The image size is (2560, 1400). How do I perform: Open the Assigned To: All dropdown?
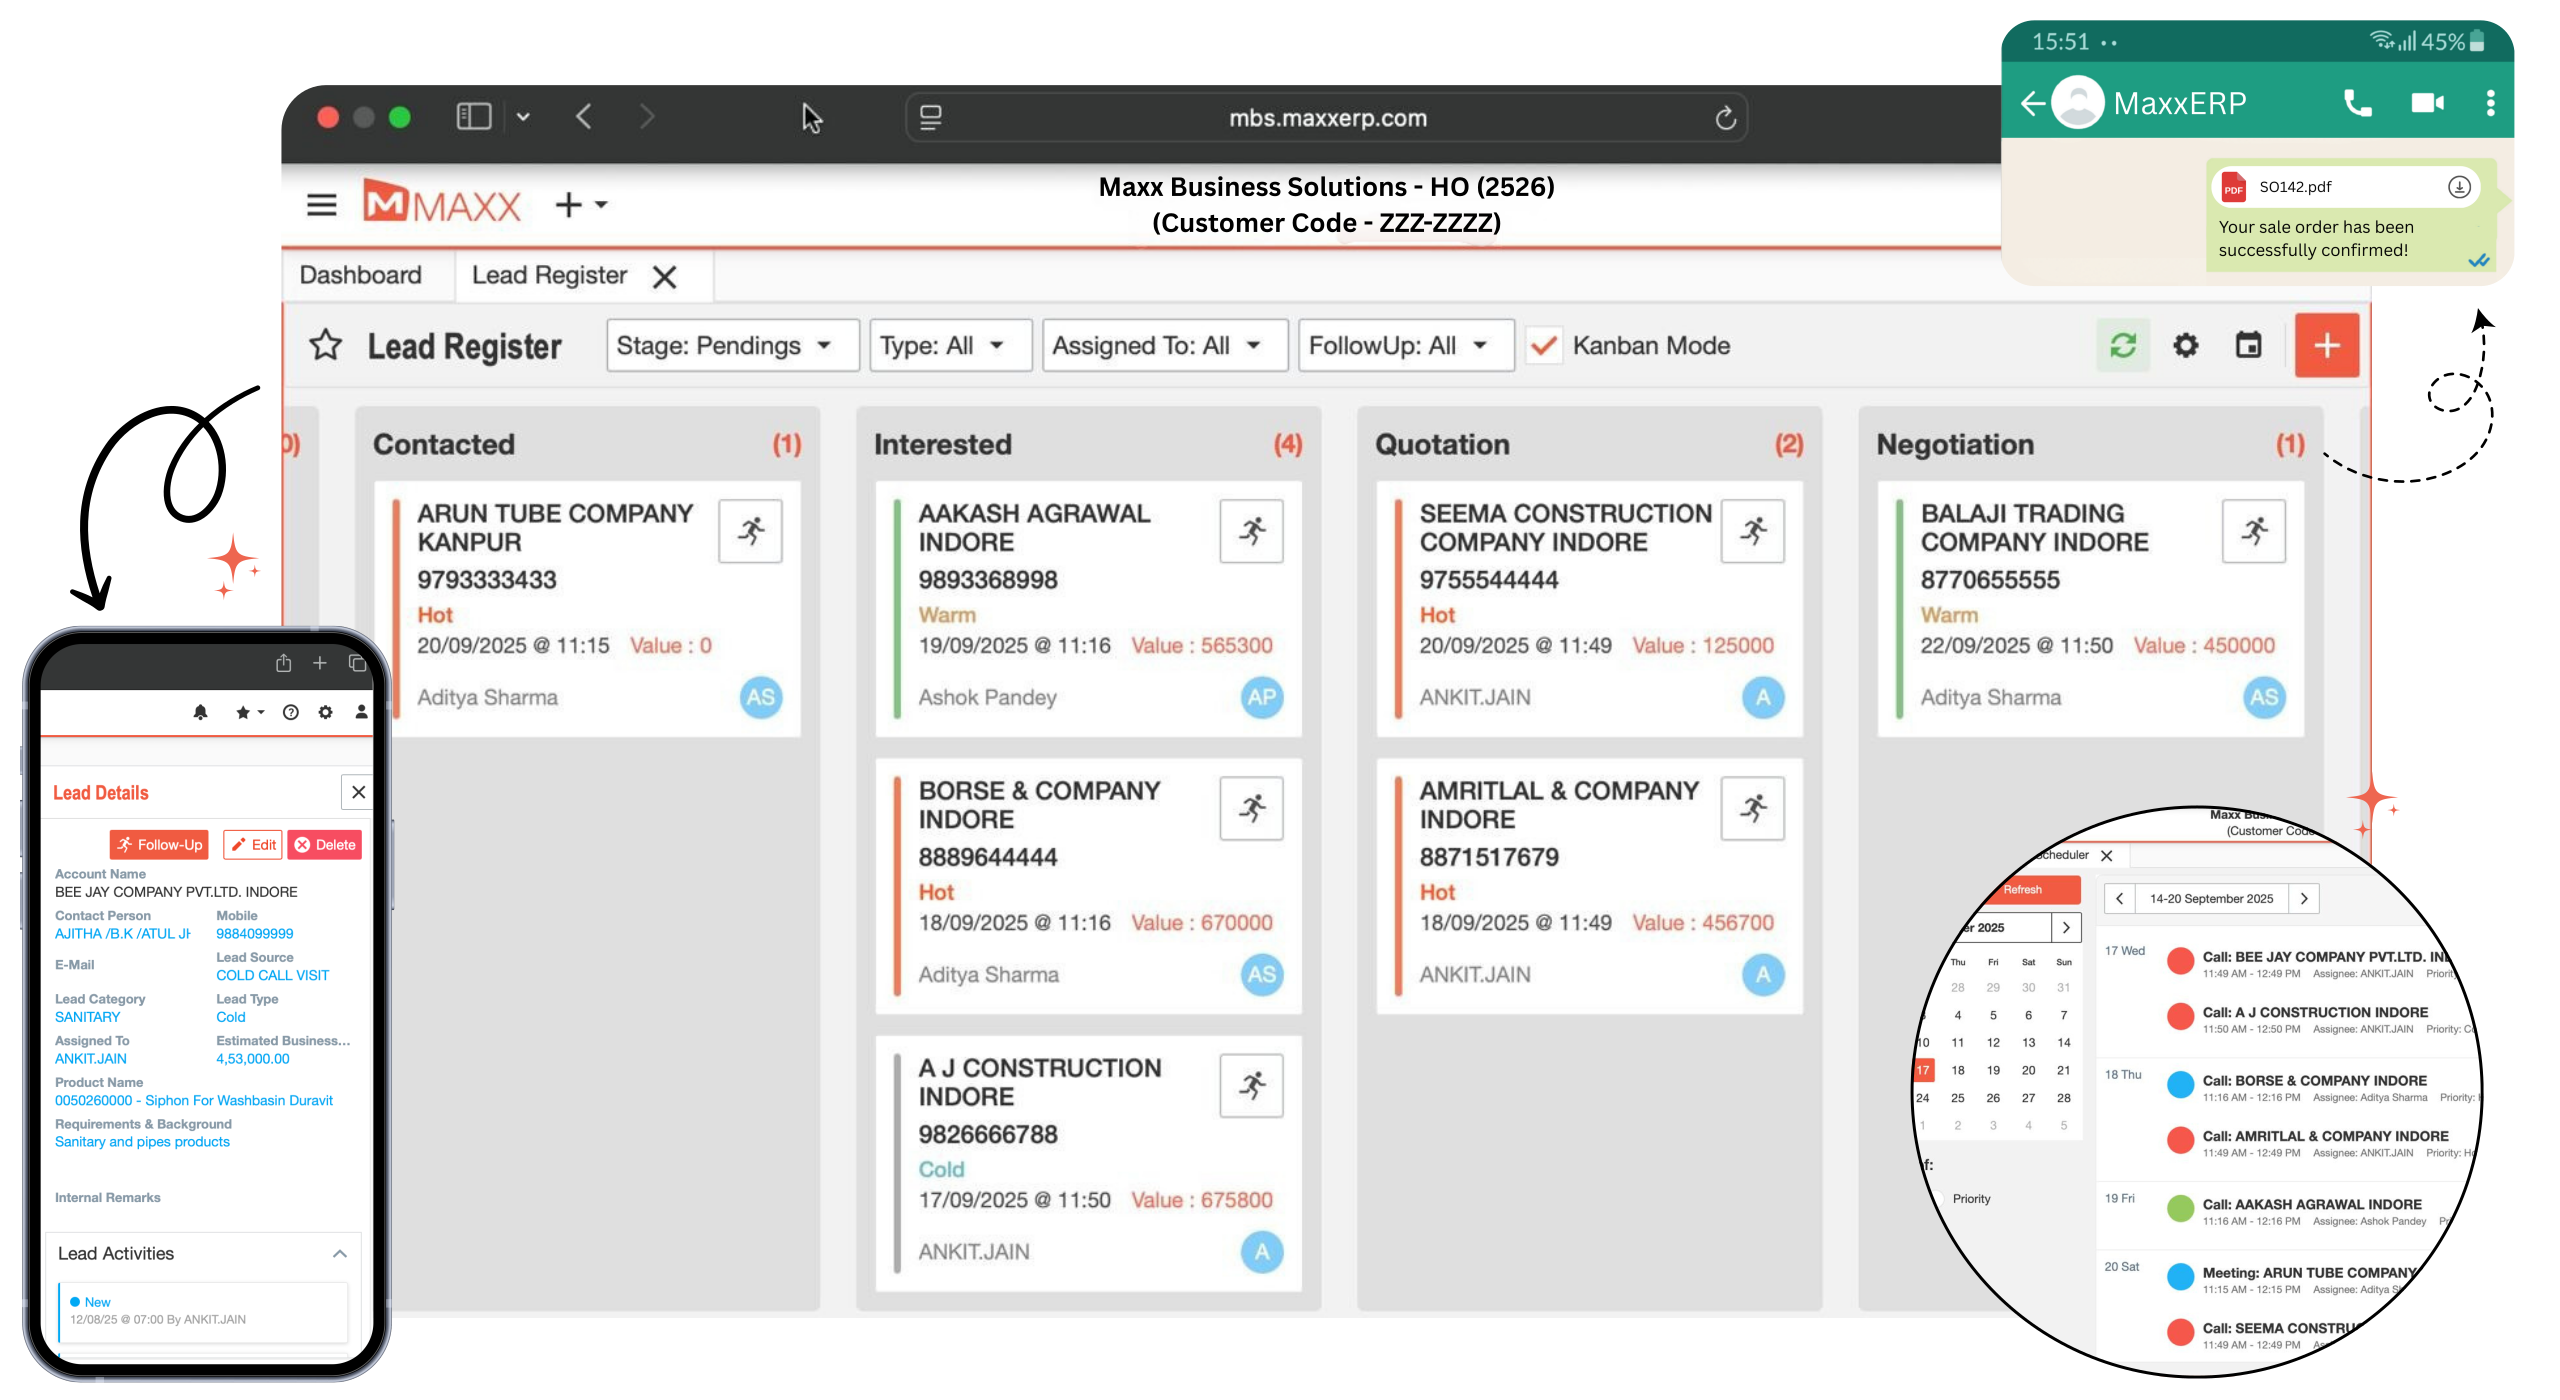(x=1164, y=346)
